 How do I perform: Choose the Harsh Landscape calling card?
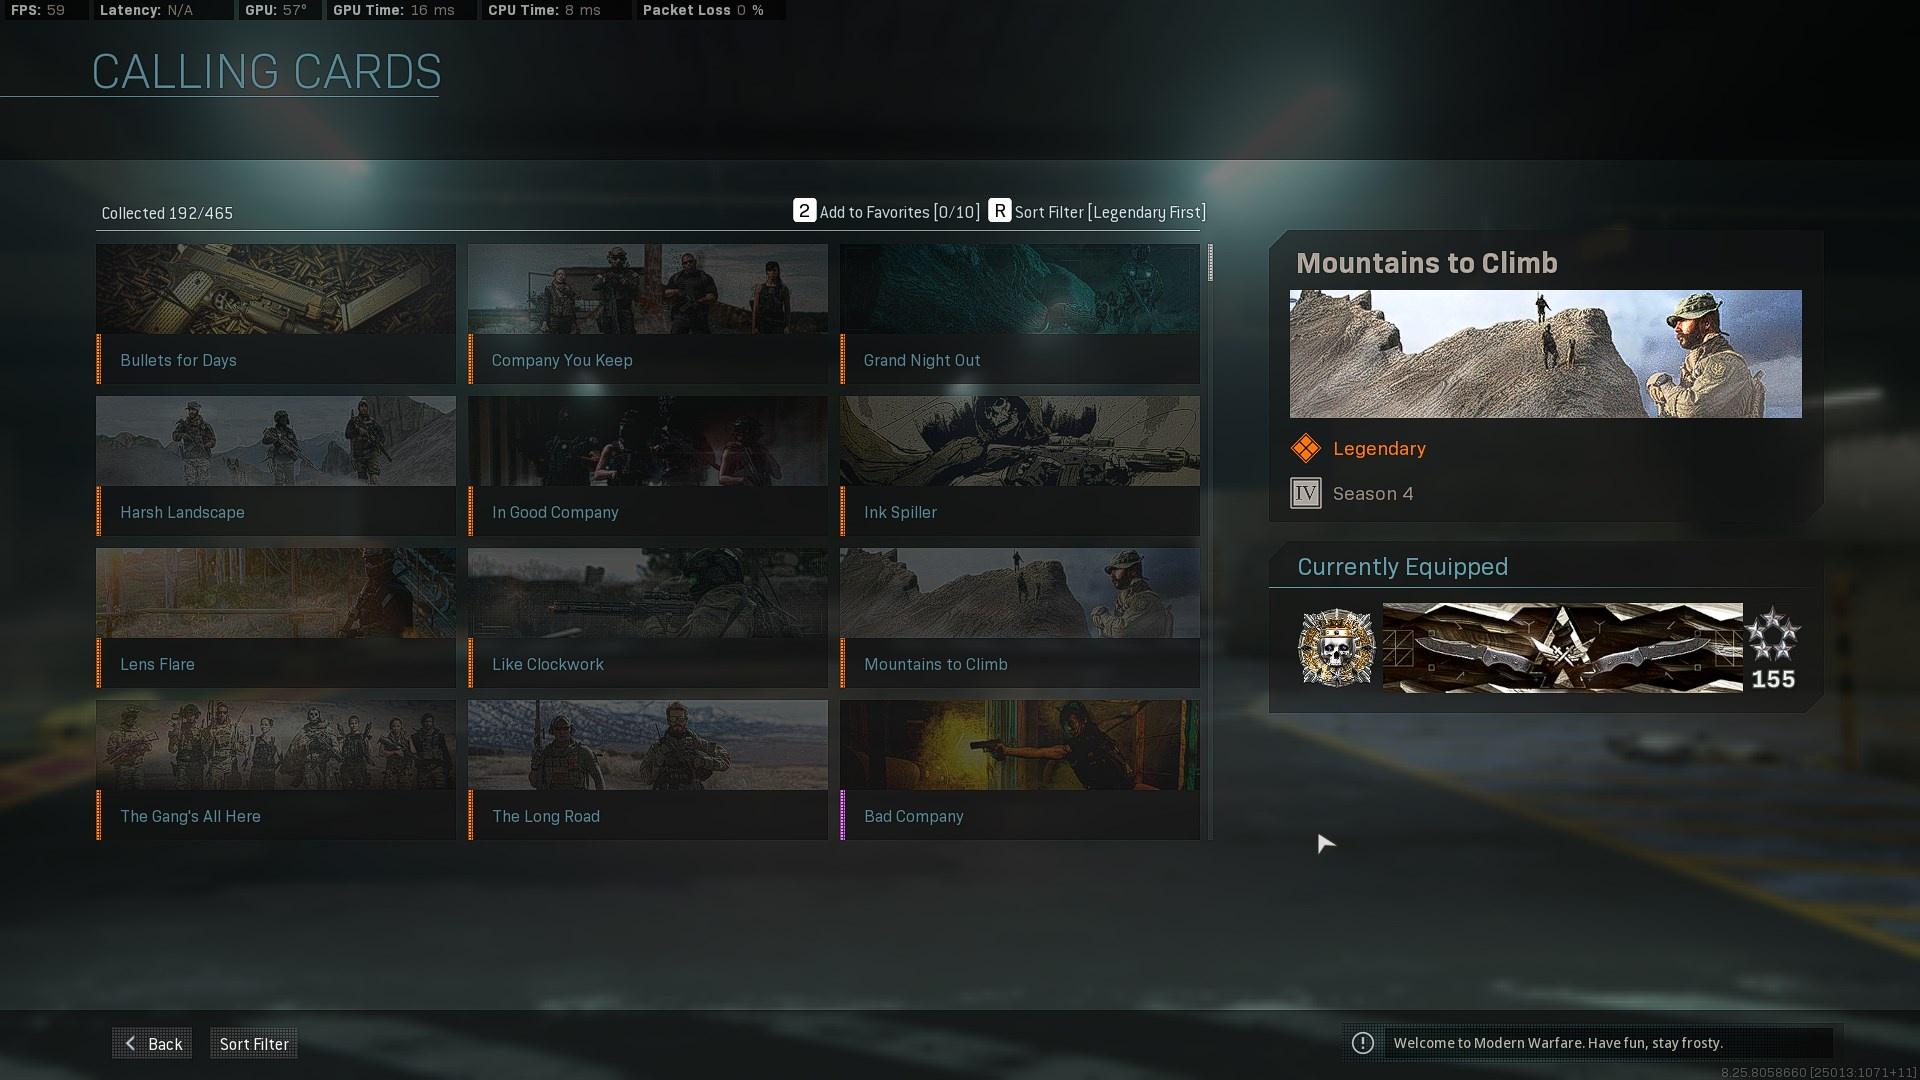tap(276, 466)
